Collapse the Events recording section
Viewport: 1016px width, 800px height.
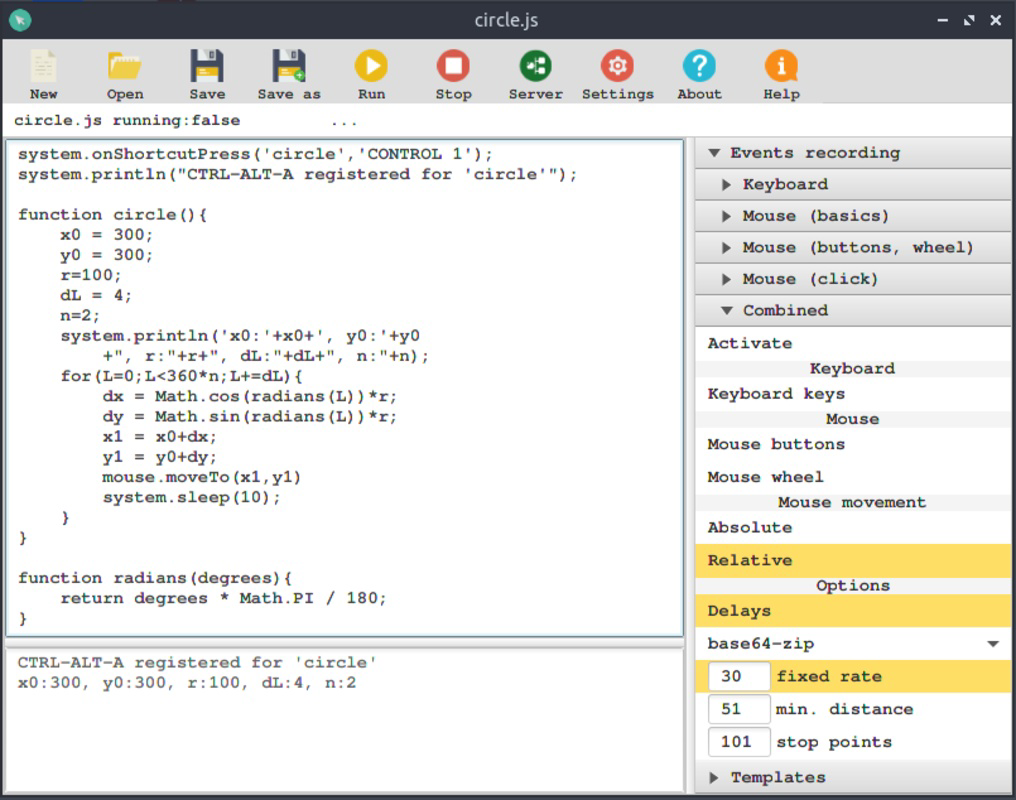[x=852, y=153]
